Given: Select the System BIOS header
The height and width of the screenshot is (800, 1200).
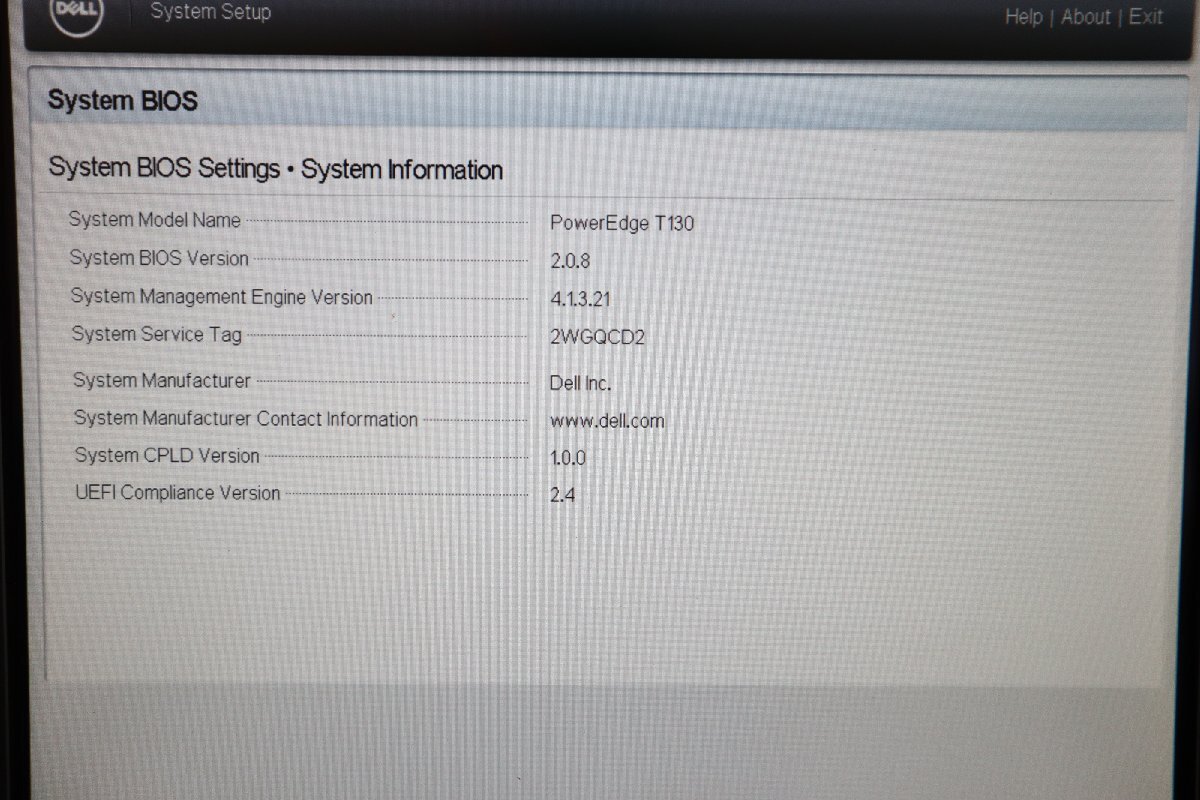Looking at the screenshot, I should click(122, 101).
